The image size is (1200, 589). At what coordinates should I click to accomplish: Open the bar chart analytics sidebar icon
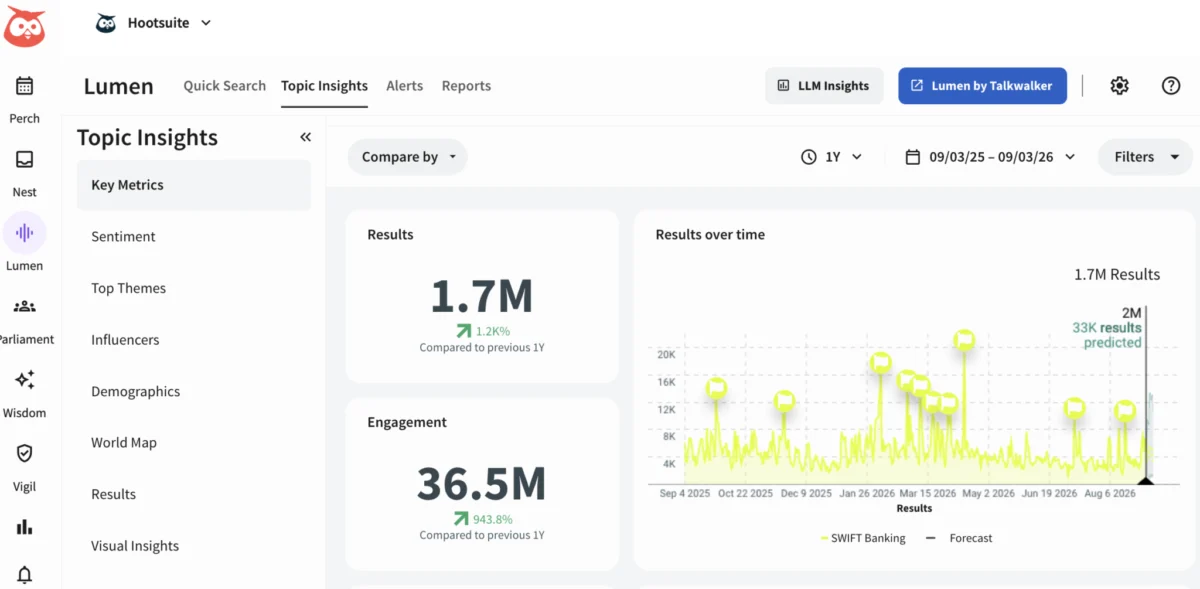(x=24, y=527)
